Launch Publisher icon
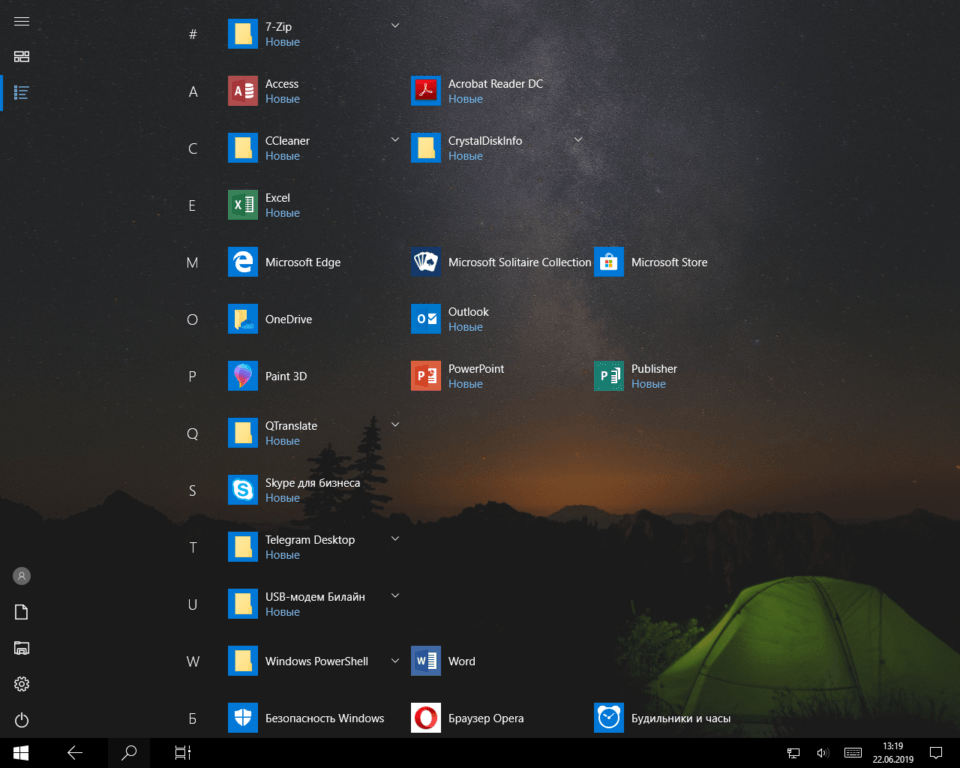 click(x=609, y=376)
